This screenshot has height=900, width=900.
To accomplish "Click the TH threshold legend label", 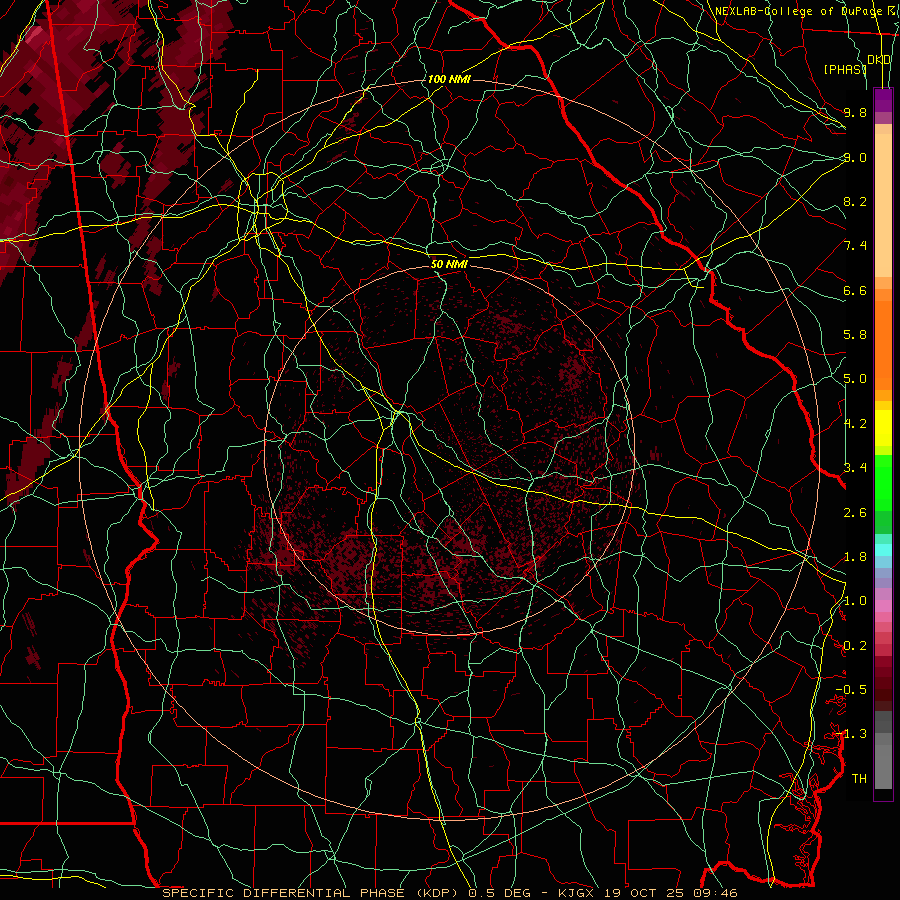I will tap(859, 779).
